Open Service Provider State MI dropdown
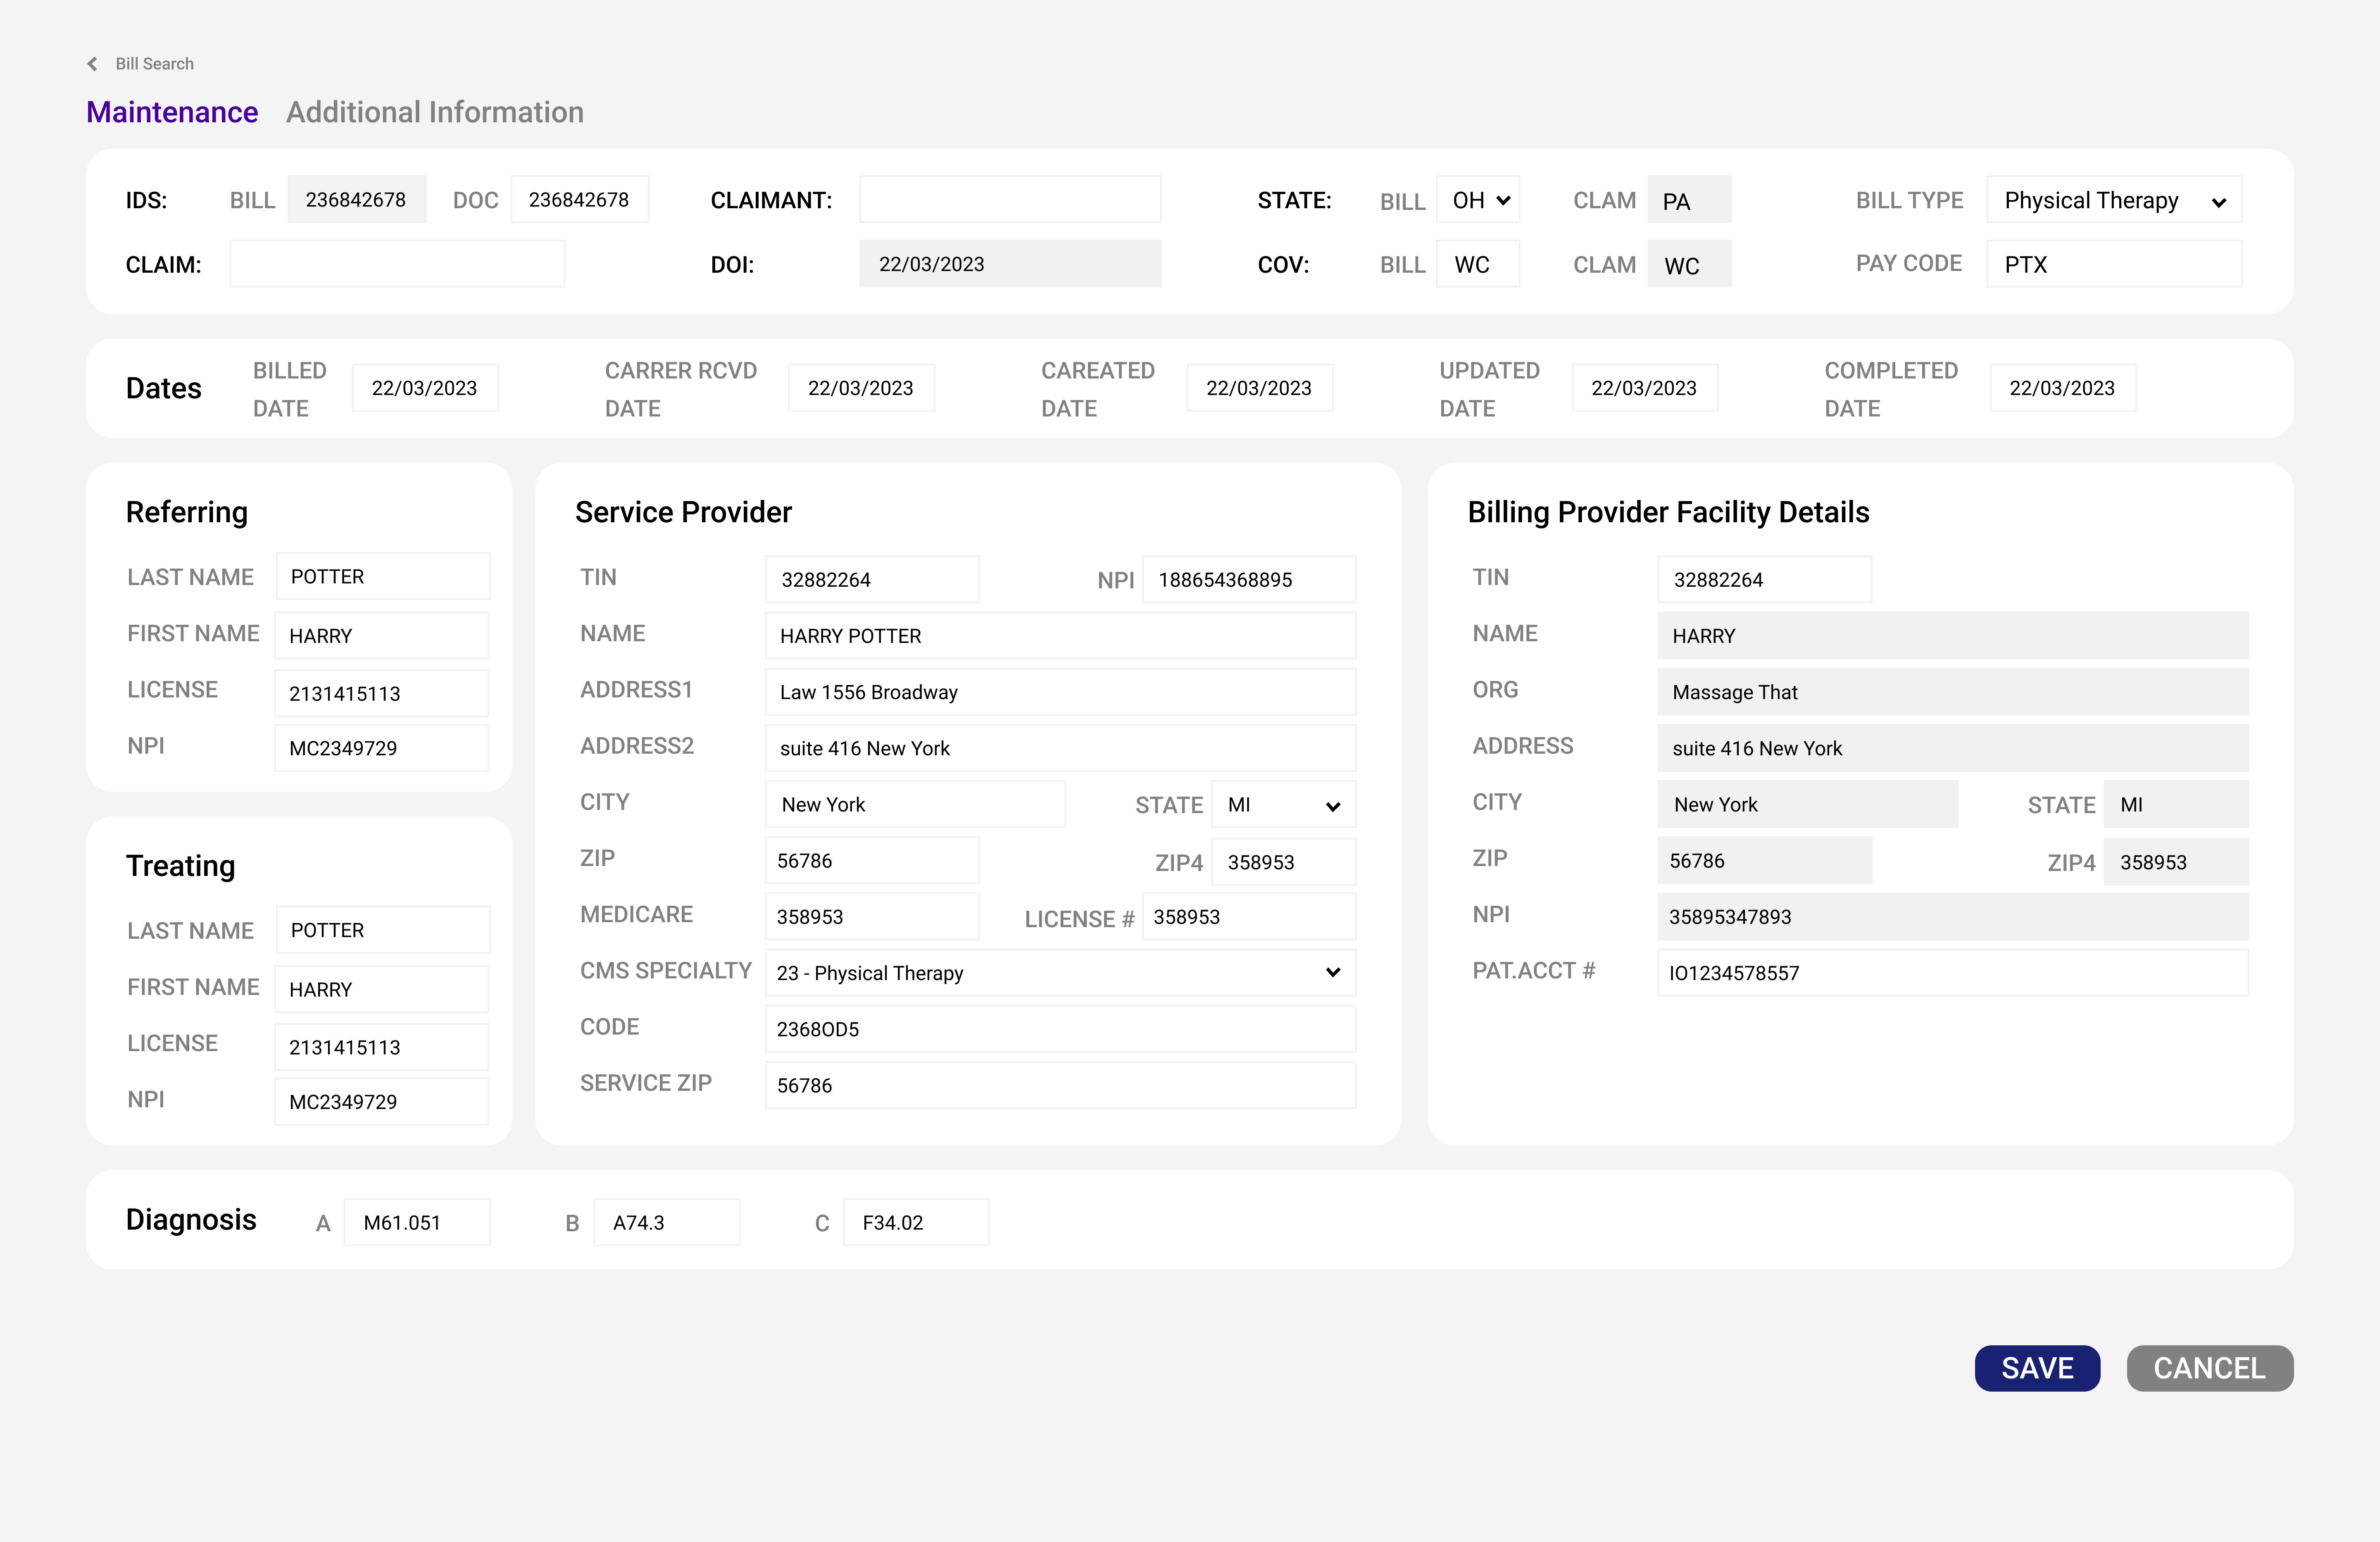Screen dimensions: 2380x1542 click(1284, 805)
